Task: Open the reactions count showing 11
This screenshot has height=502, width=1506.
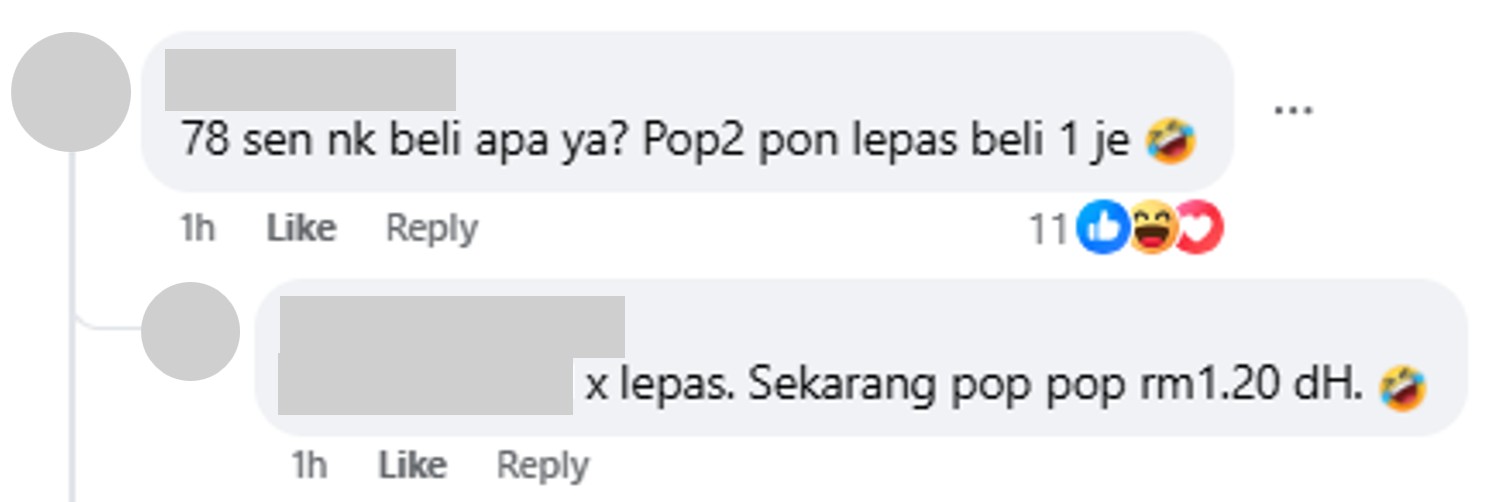Action: point(1049,231)
